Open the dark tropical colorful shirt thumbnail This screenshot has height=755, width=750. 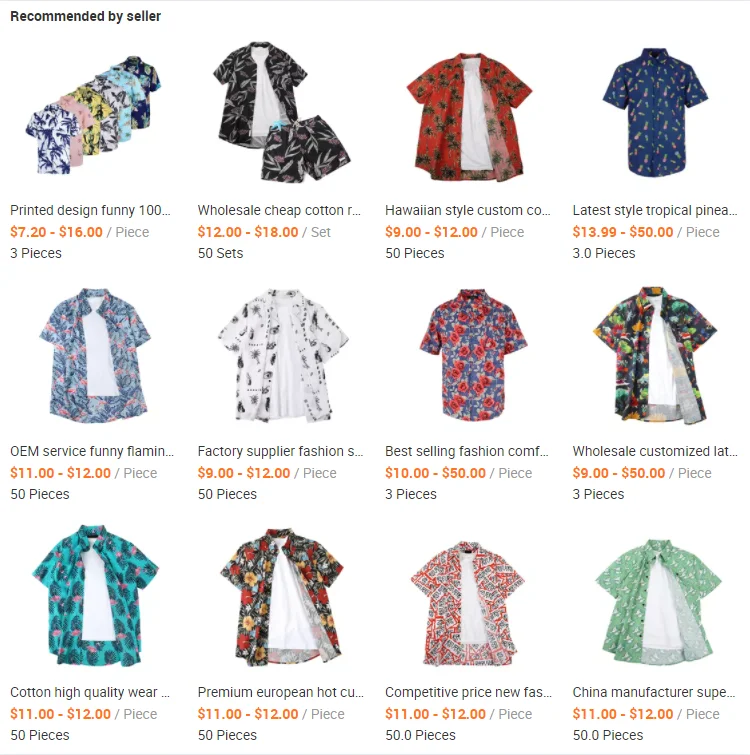coord(655,355)
